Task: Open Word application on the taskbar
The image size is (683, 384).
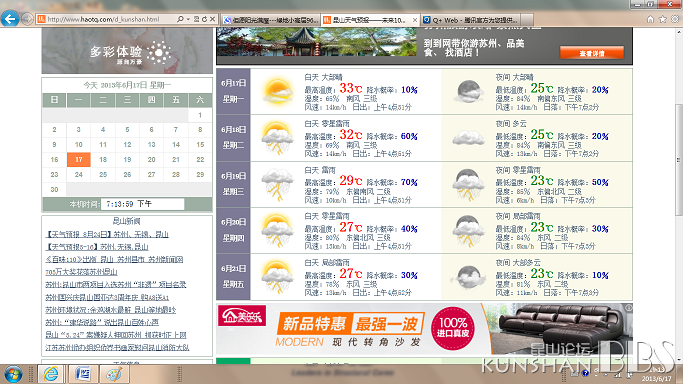Action: [x=82, y=374]
